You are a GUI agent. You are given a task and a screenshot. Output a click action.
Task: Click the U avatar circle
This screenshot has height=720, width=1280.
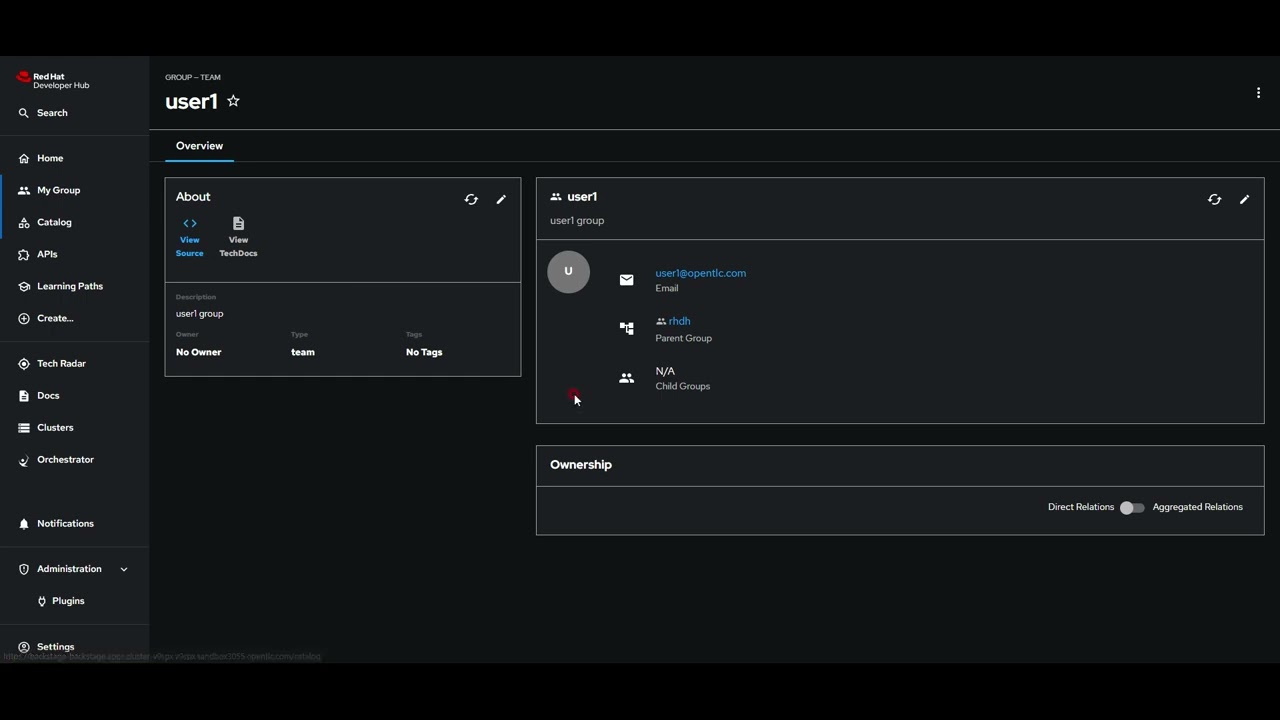(x=568, y=272)
